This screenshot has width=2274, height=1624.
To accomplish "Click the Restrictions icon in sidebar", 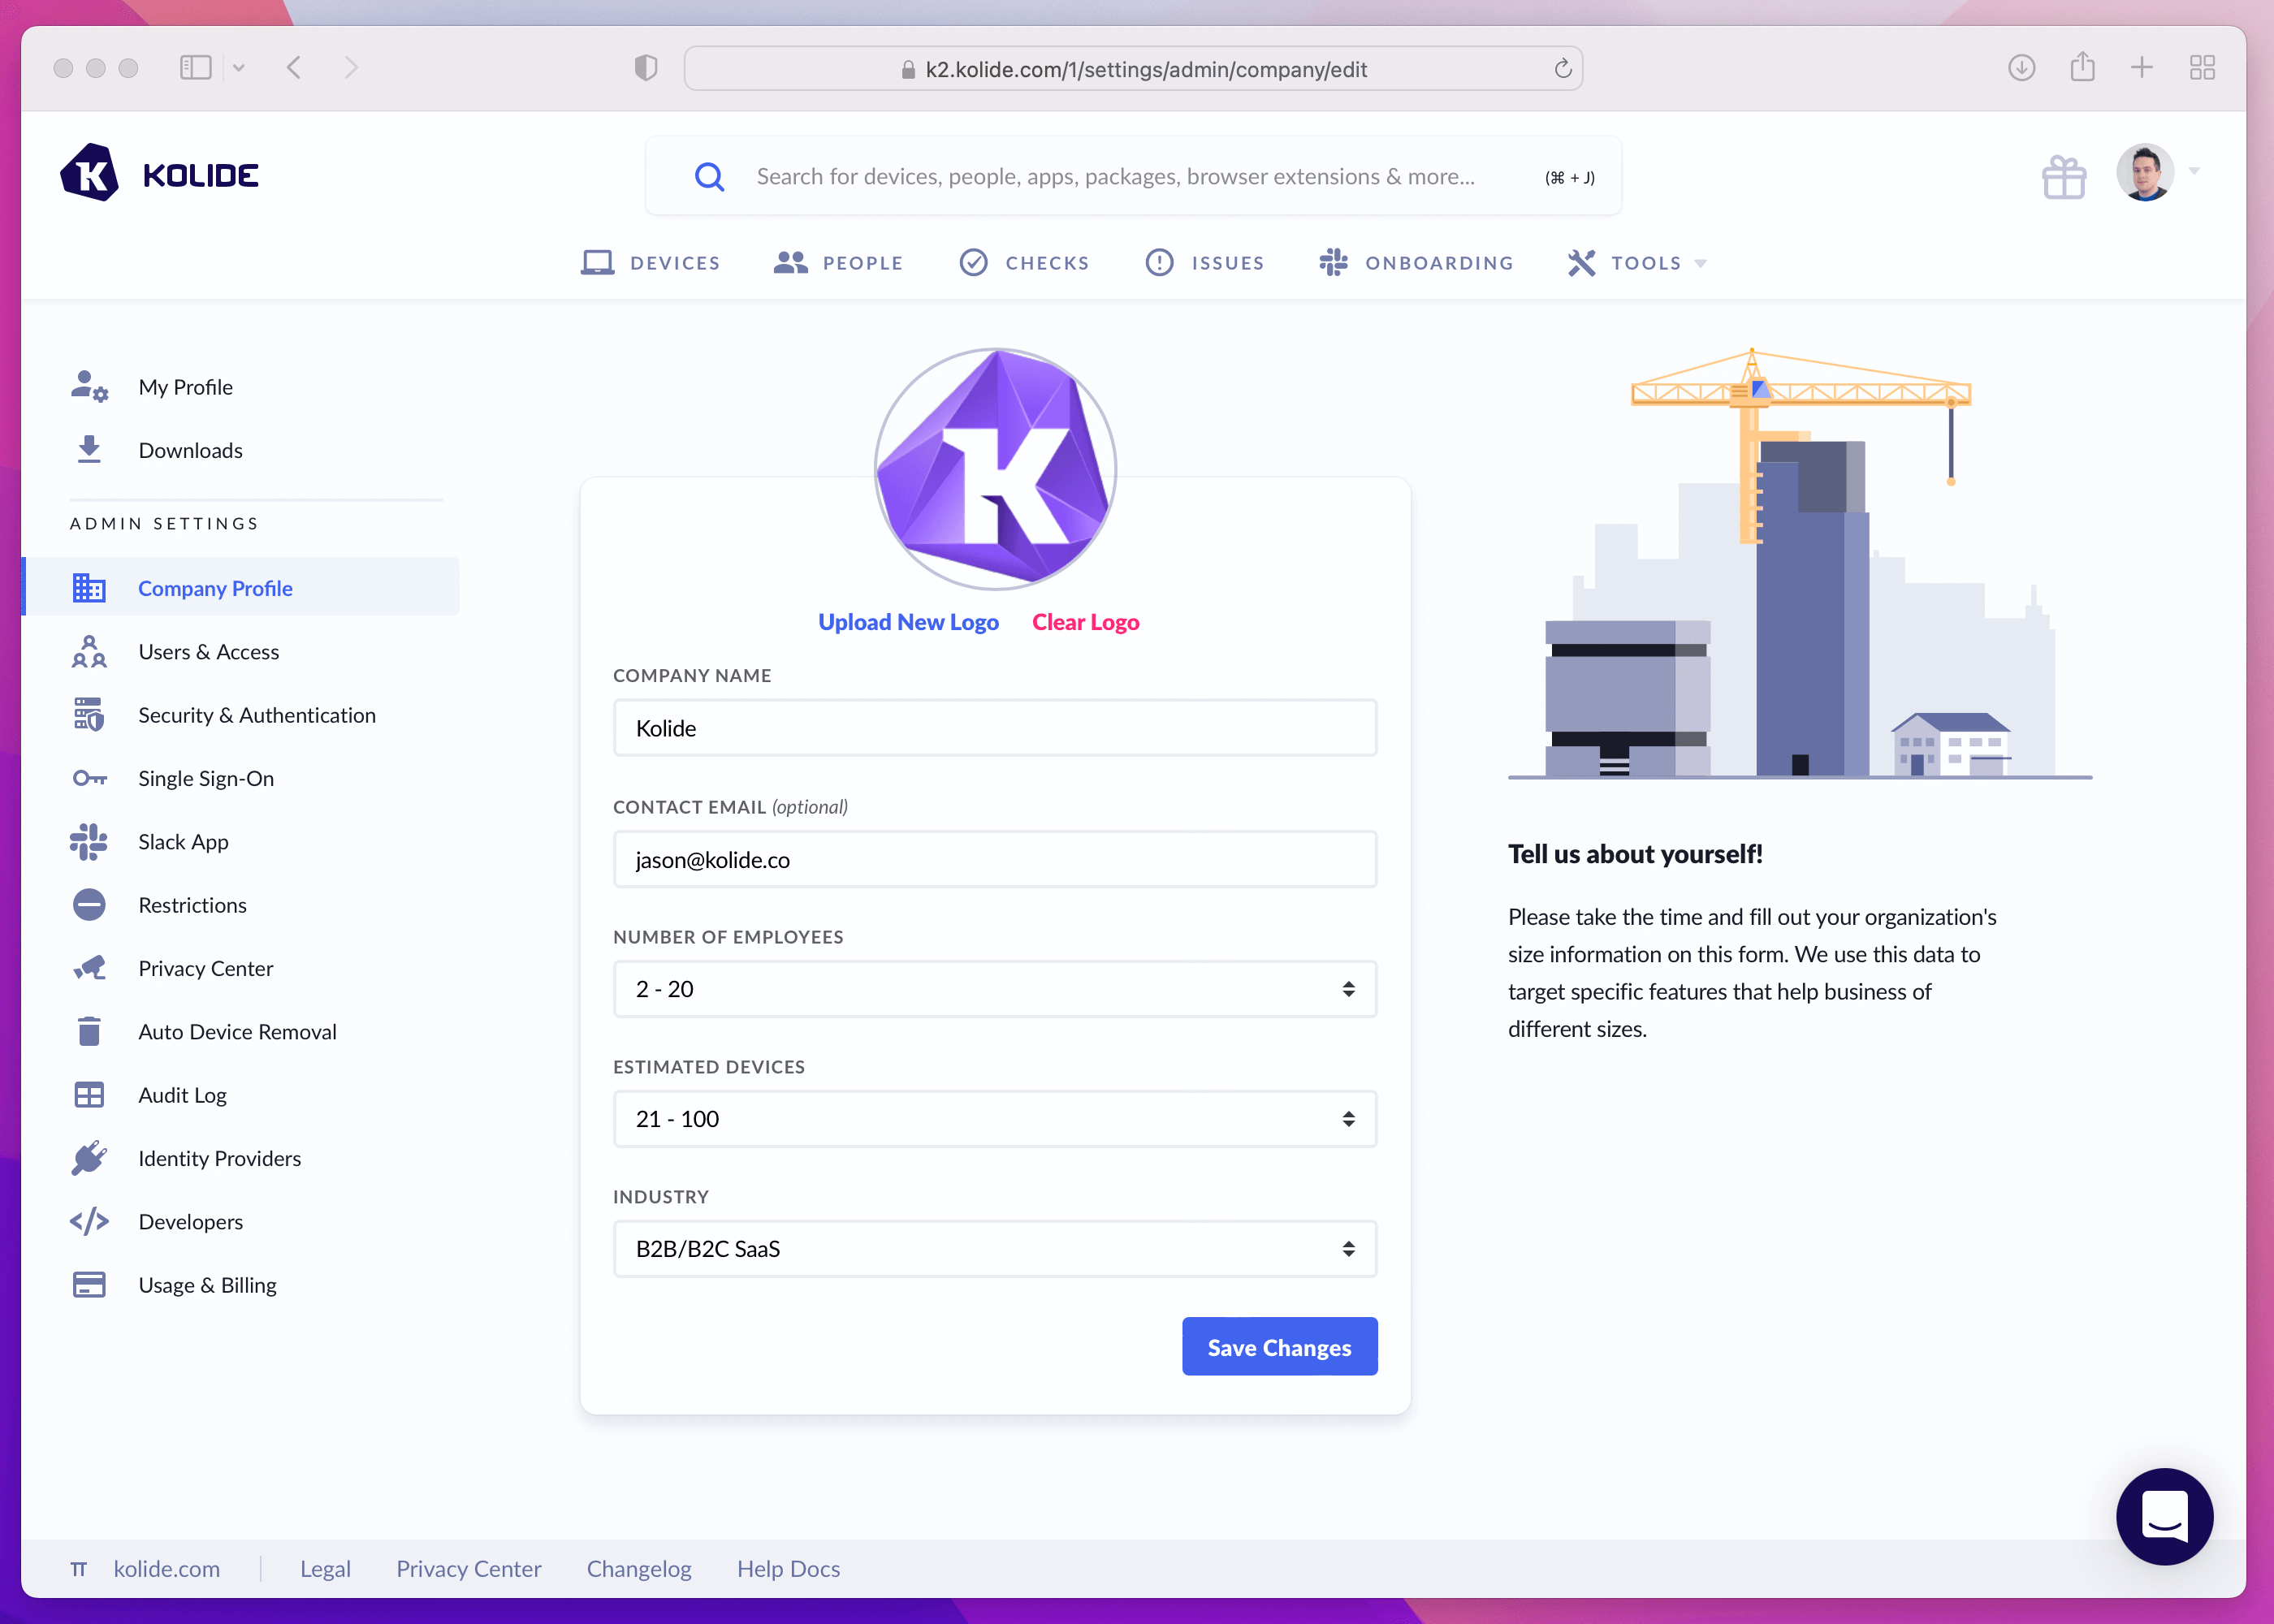I will [x=89, y=905].
